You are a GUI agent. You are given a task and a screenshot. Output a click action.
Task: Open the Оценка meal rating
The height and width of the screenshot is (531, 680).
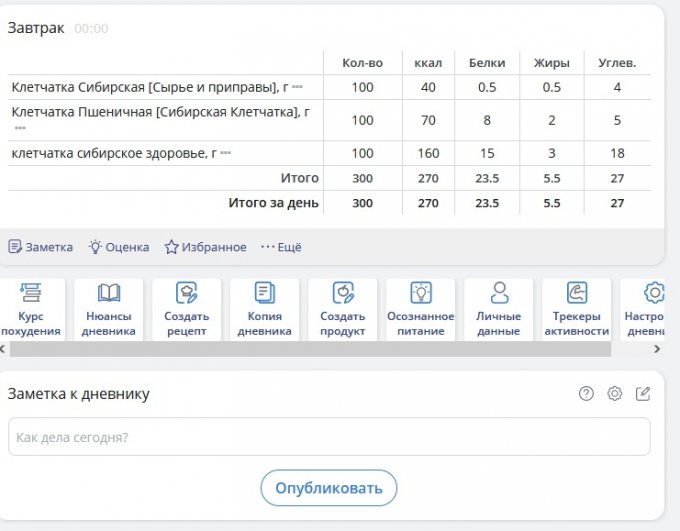click(119, 247)
